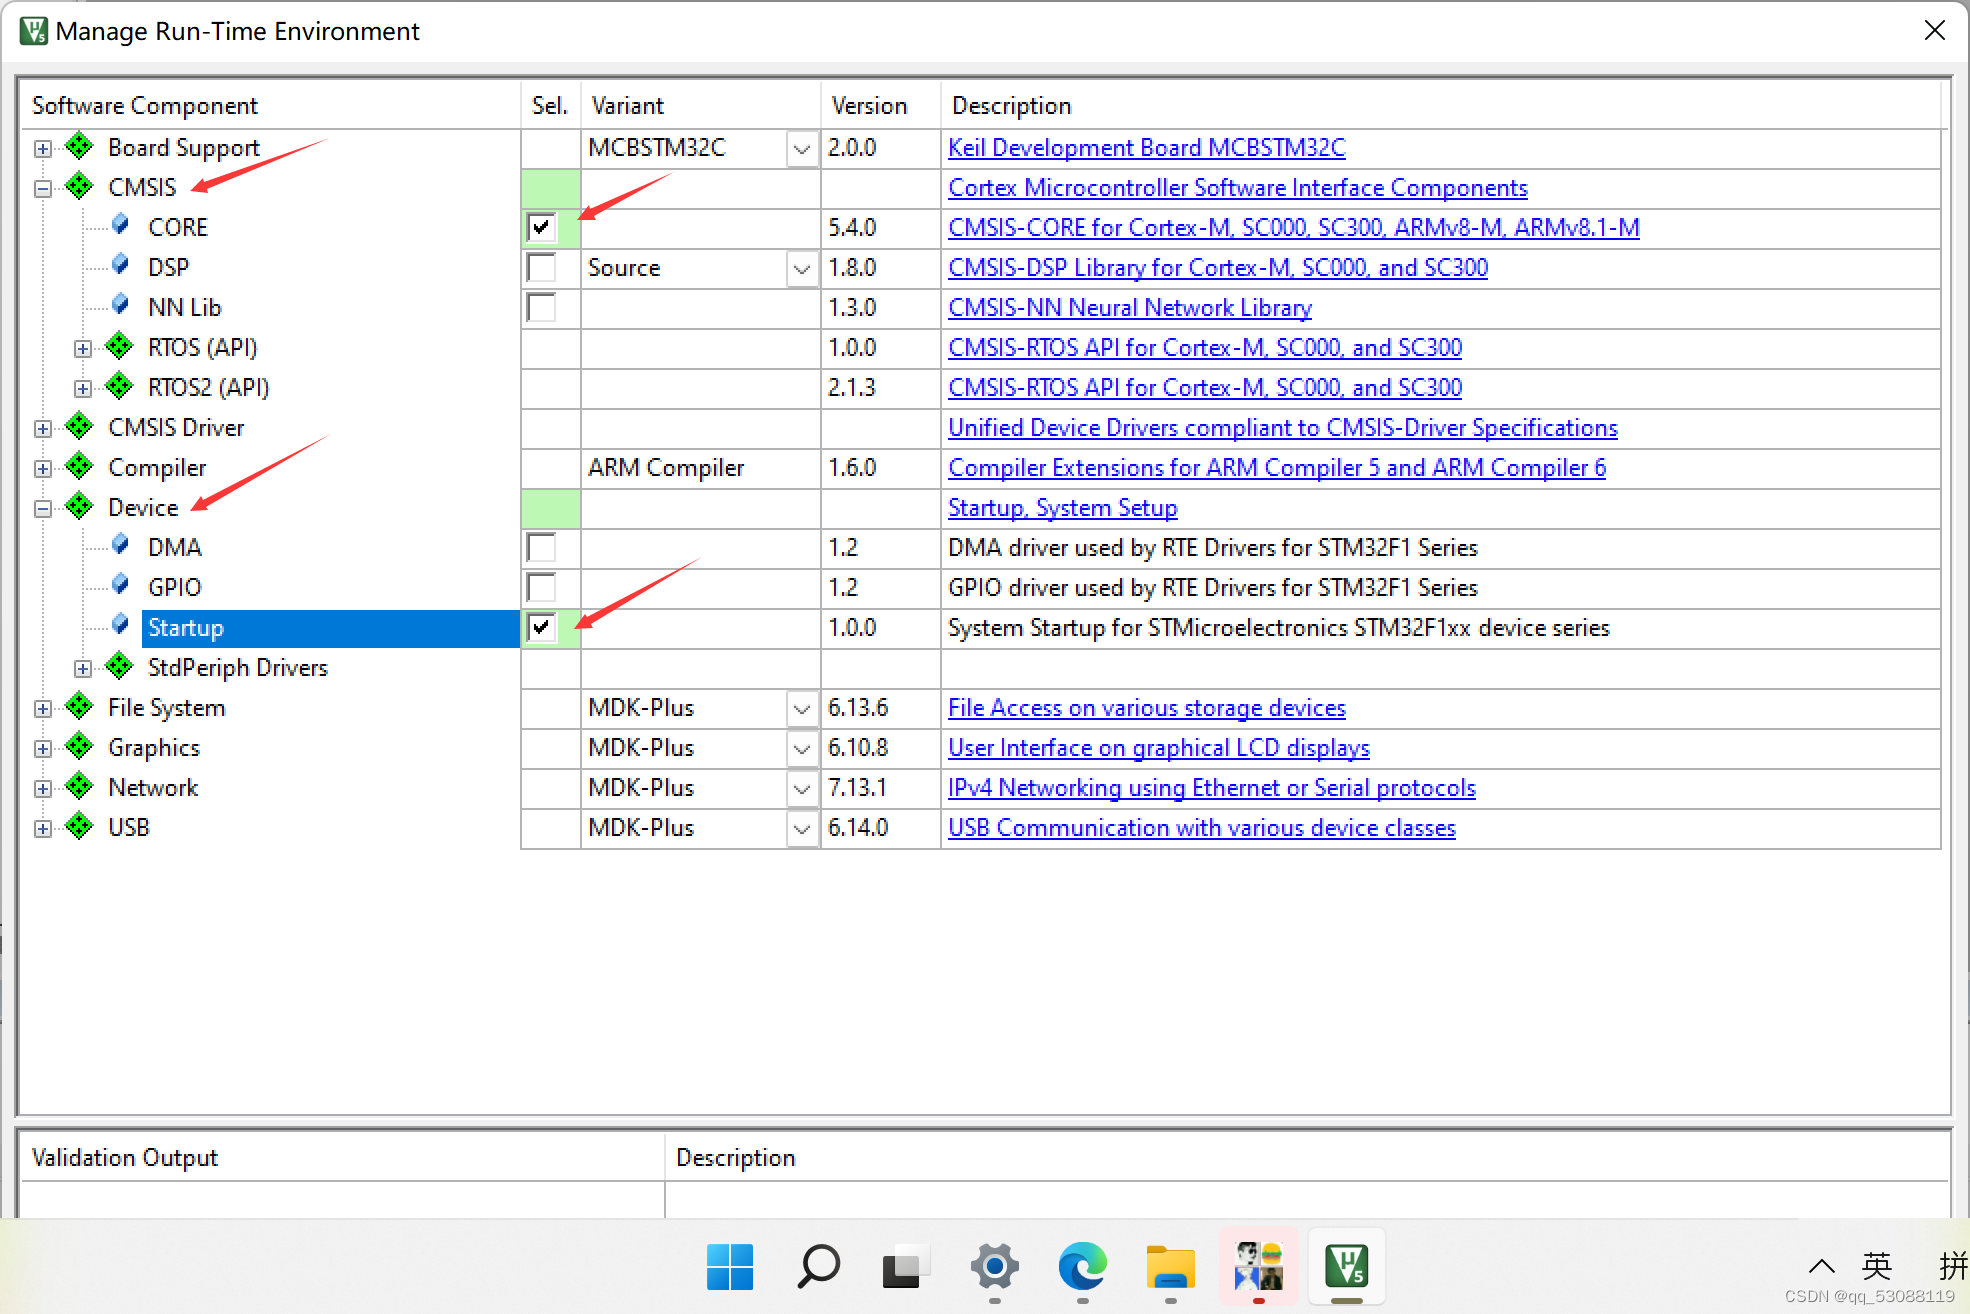1970x1314 pixels.
Task: Open the CMSIS-NN Neural Network Library link
Action: [1129, 307]
